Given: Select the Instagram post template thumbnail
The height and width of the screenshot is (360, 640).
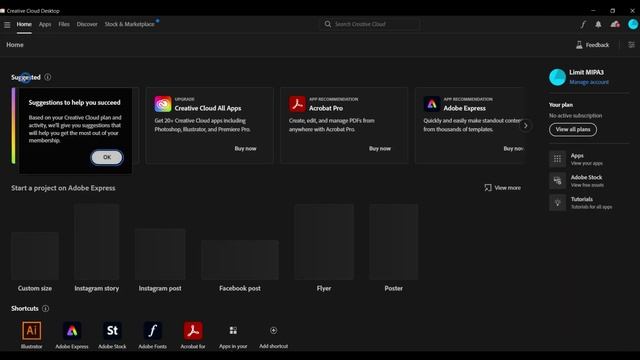Looking at the screenshot, I should click(160, 254).
